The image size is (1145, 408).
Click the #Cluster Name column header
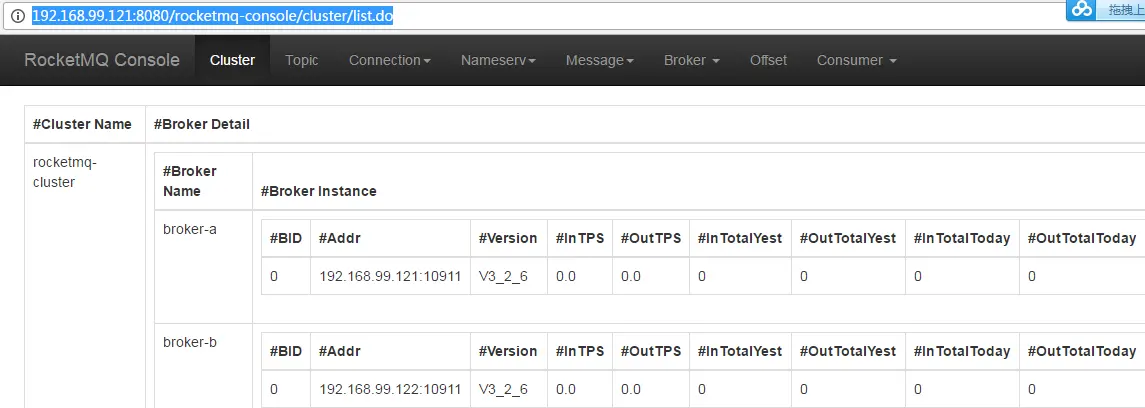pyautogui.click(x=83, y=124)
